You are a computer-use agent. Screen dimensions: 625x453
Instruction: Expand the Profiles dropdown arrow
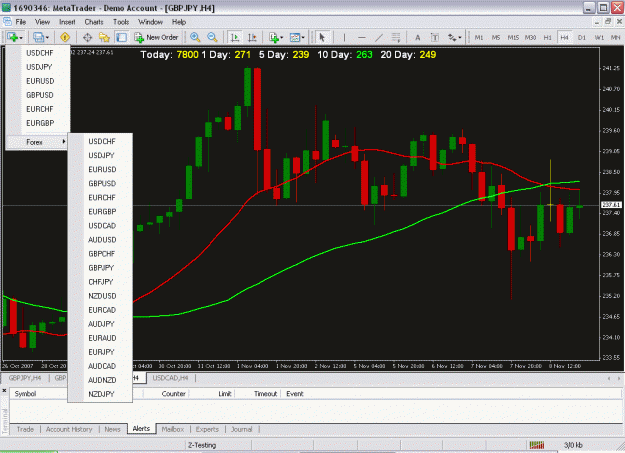[47, 38]
